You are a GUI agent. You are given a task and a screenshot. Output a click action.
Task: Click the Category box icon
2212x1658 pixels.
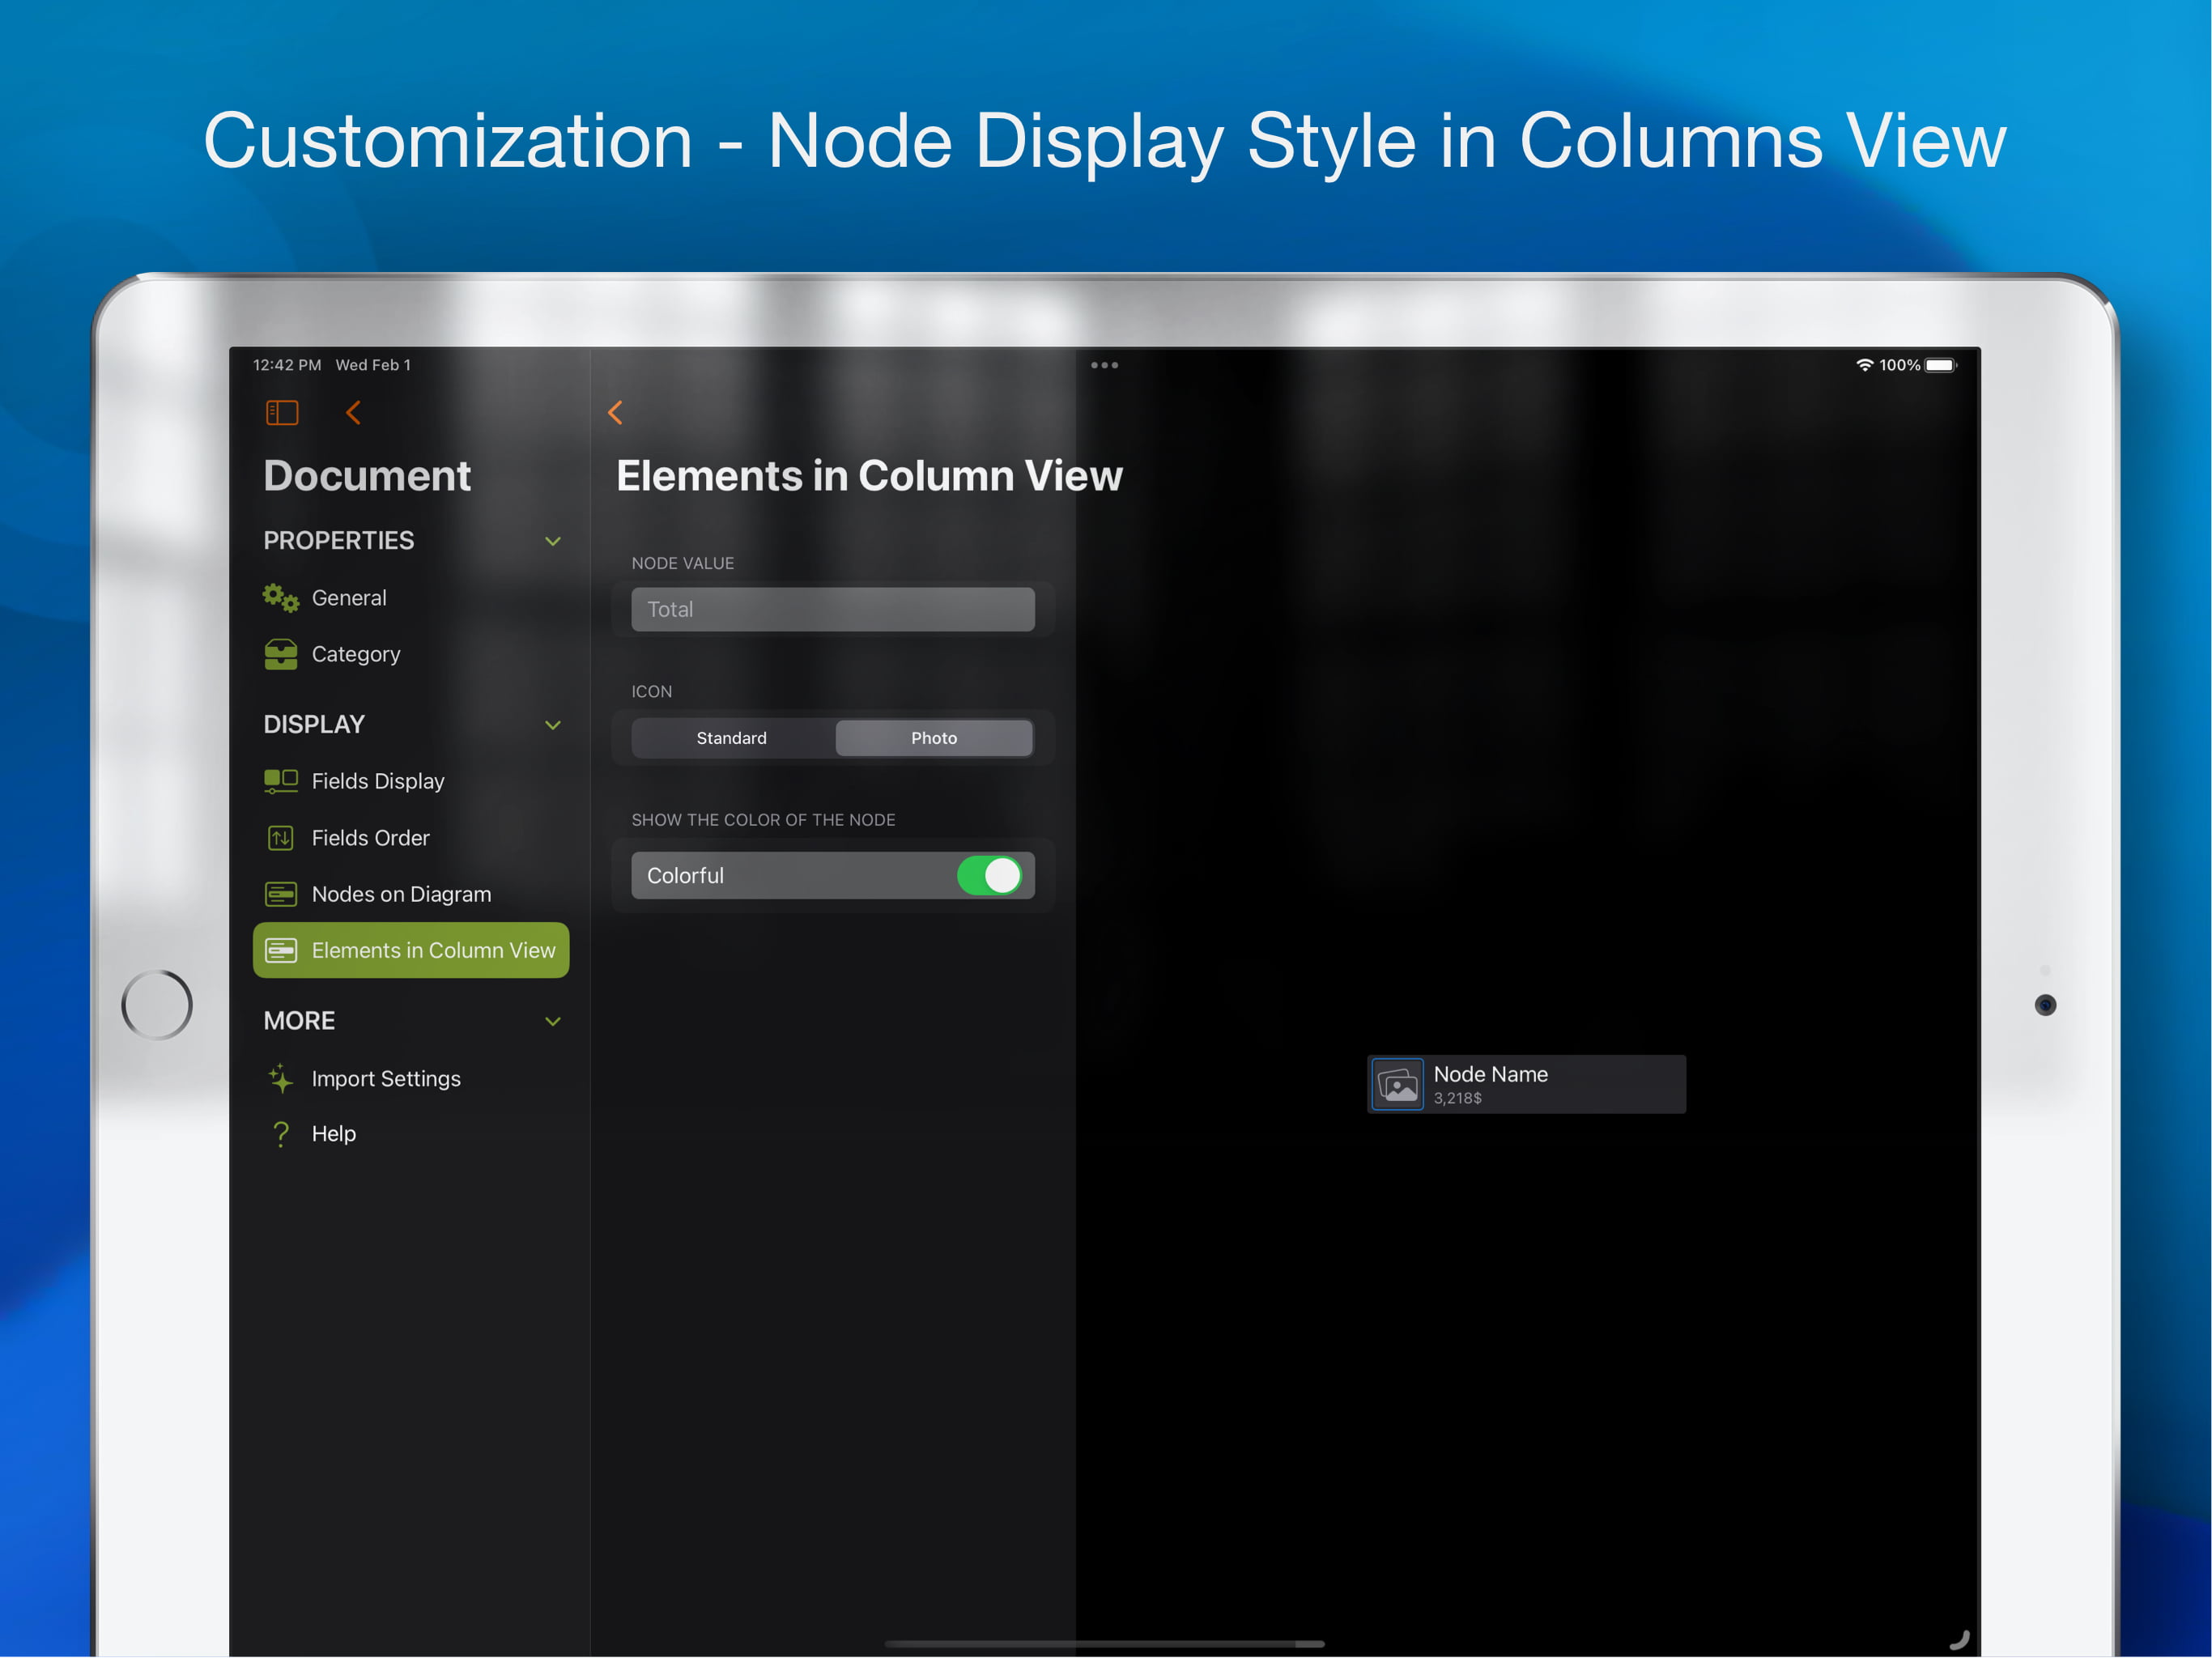click(x=281, y=654)
